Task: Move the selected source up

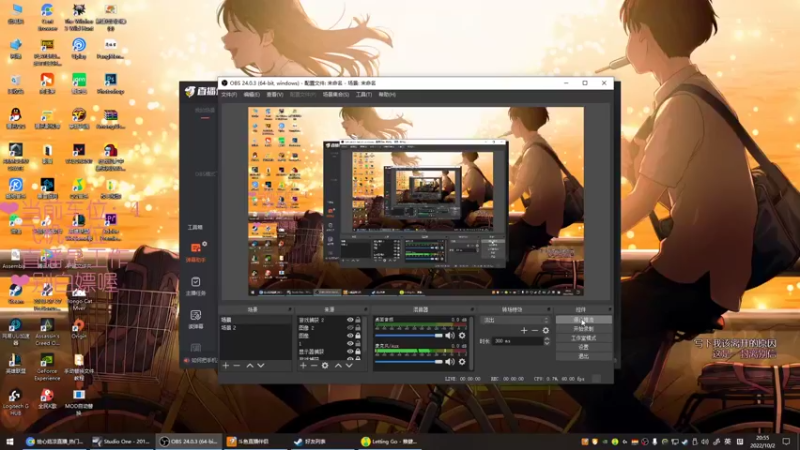Action: click(338, 366)
